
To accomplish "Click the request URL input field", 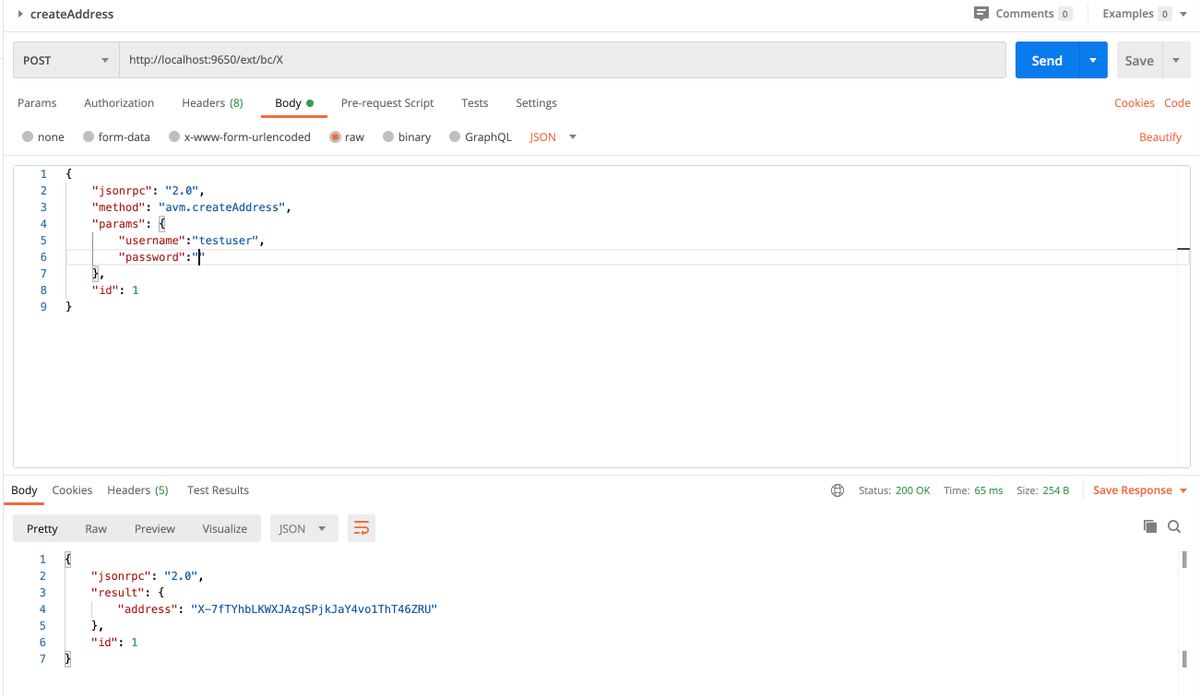I will point(560,60).
